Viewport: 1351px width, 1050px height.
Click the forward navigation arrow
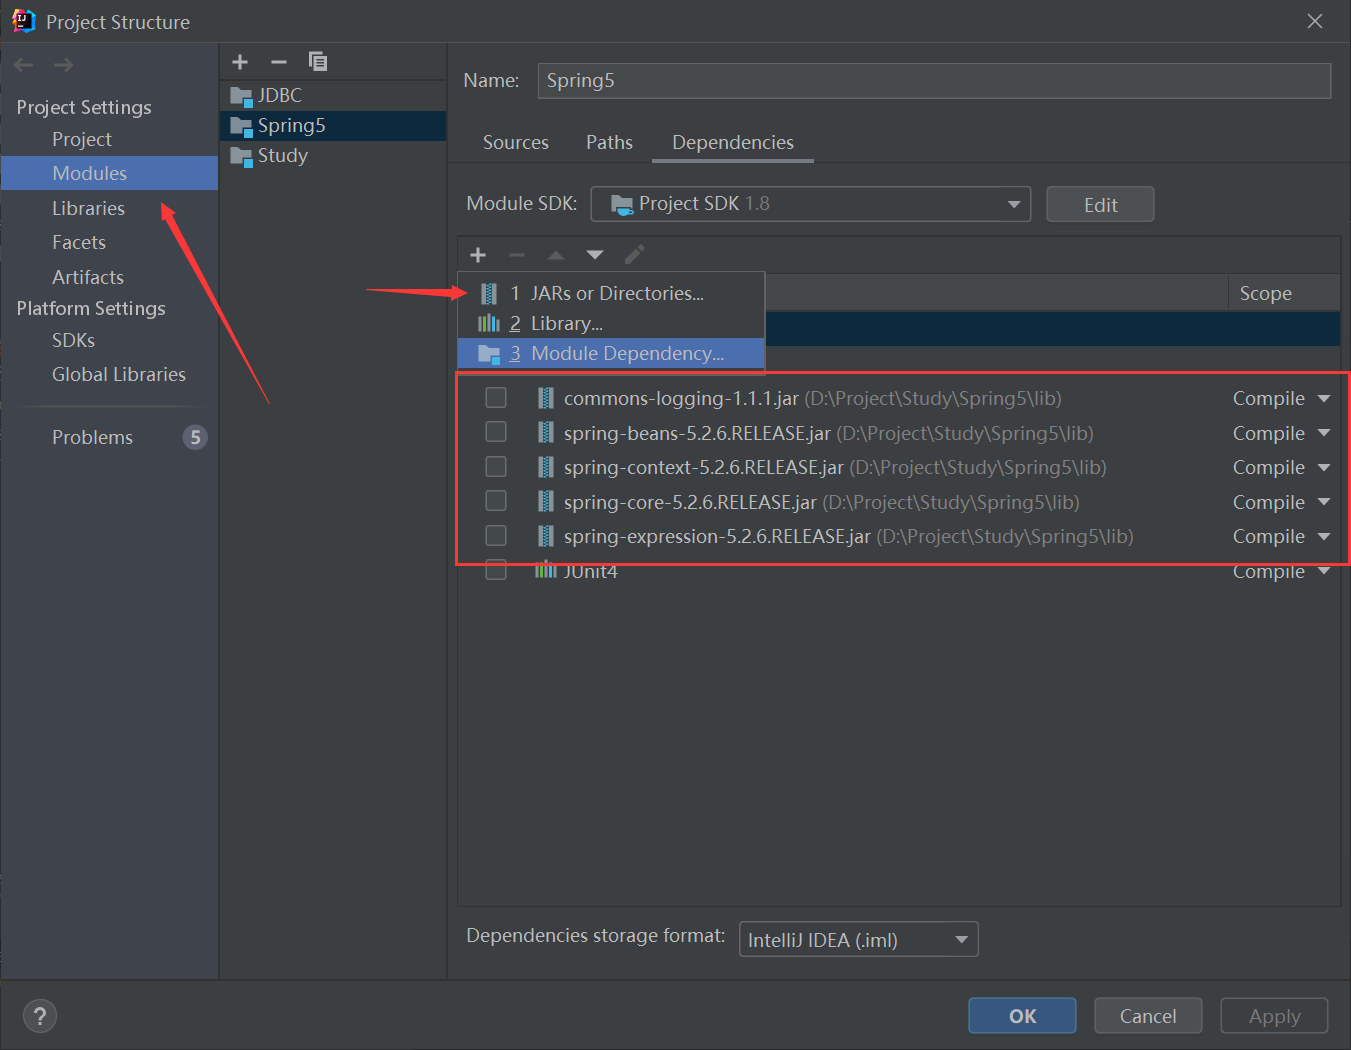(x=63, y=65)
